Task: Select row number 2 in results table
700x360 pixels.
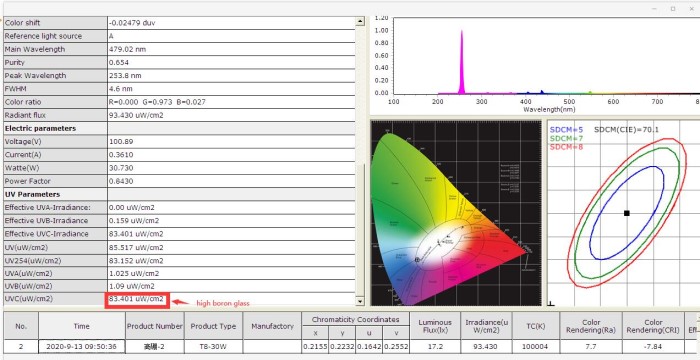Action: (21, 347)
